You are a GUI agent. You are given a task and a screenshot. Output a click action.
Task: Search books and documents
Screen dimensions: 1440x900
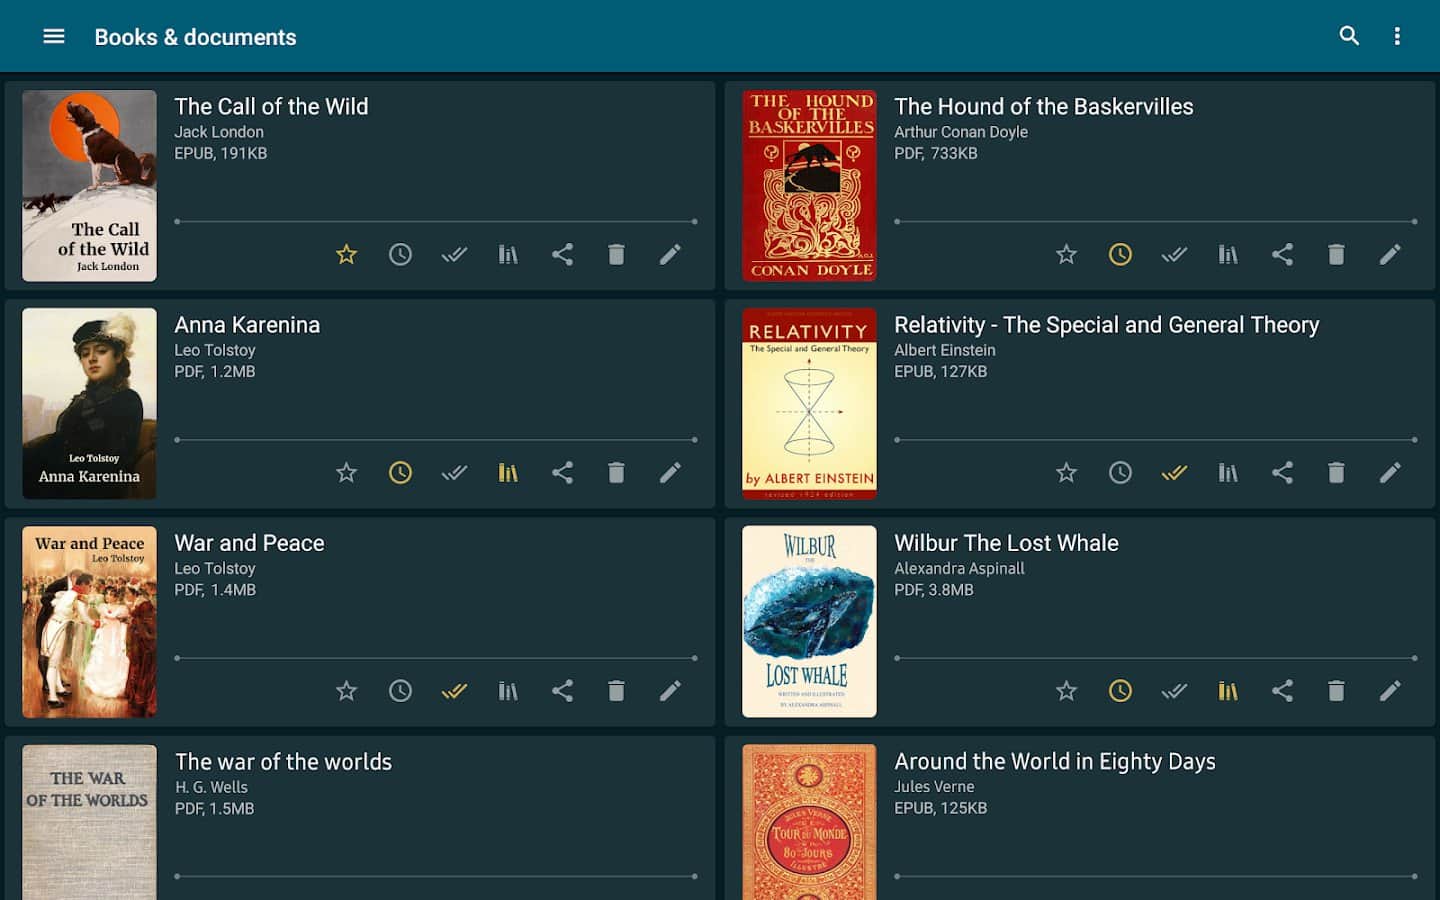1349,37
